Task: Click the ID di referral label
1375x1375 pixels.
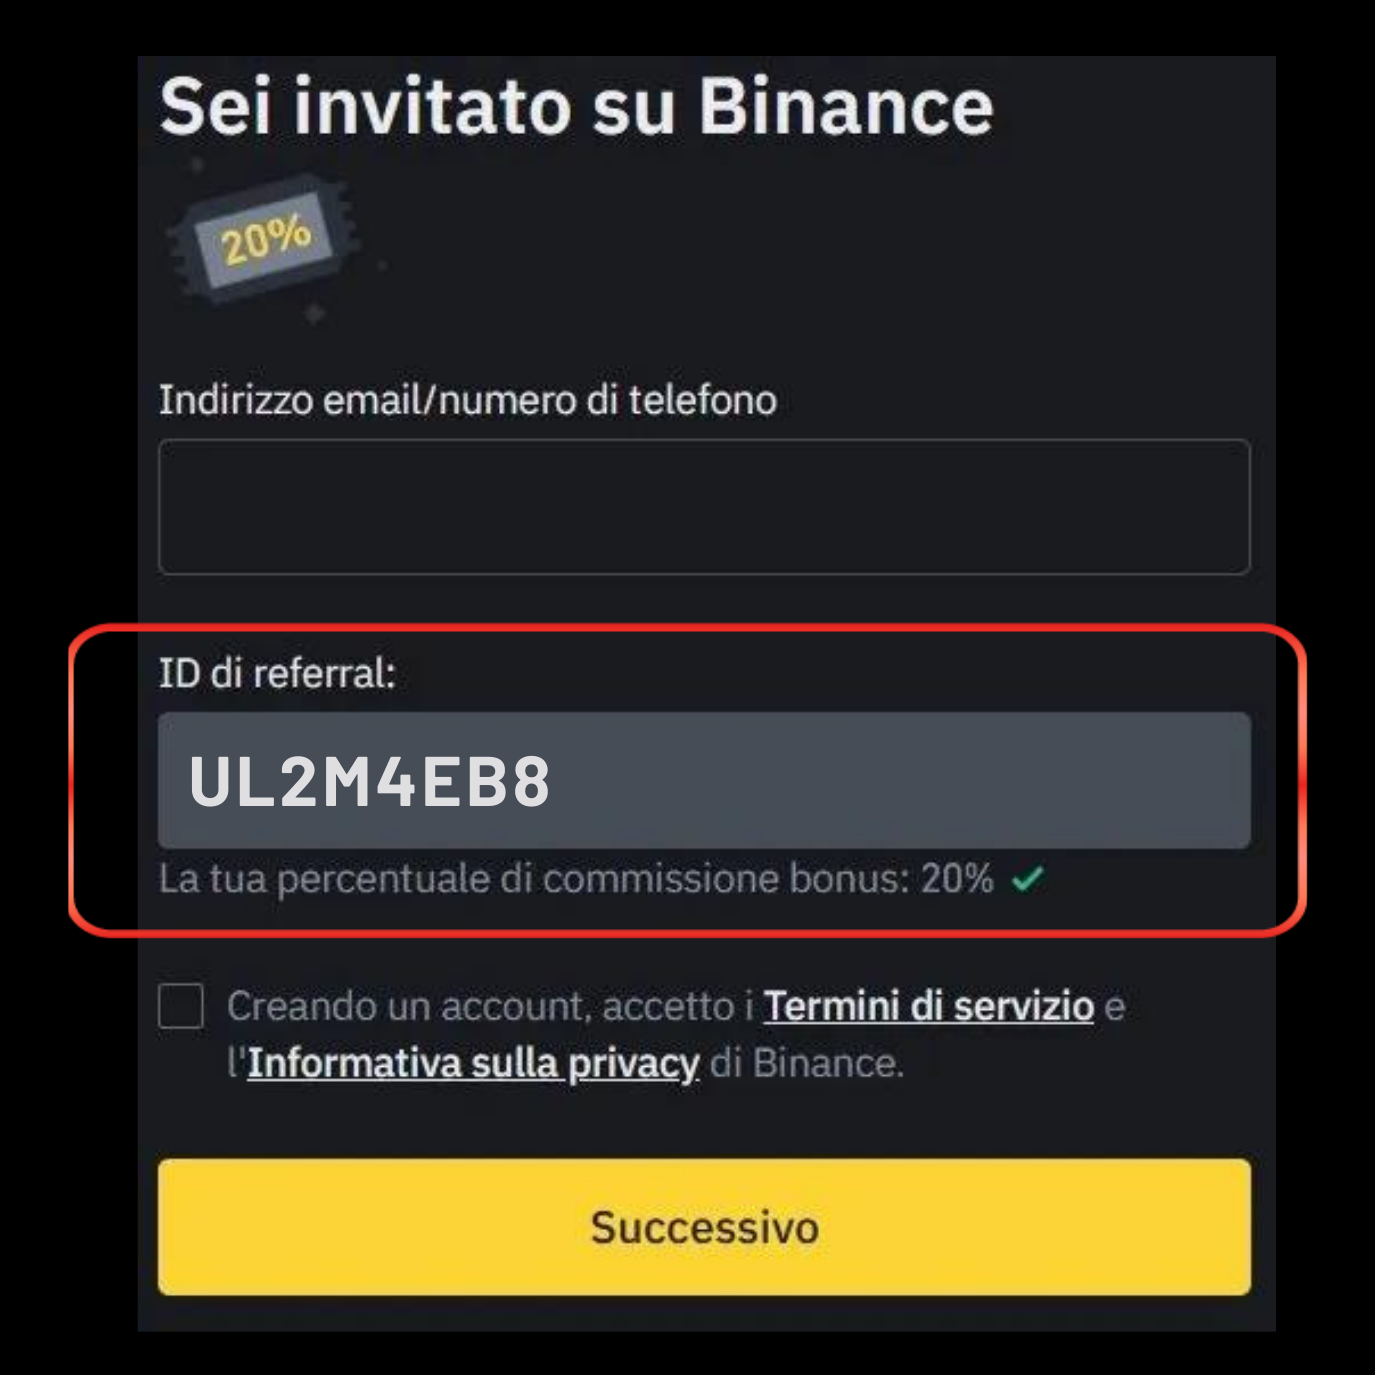Action: coord(277,673)
